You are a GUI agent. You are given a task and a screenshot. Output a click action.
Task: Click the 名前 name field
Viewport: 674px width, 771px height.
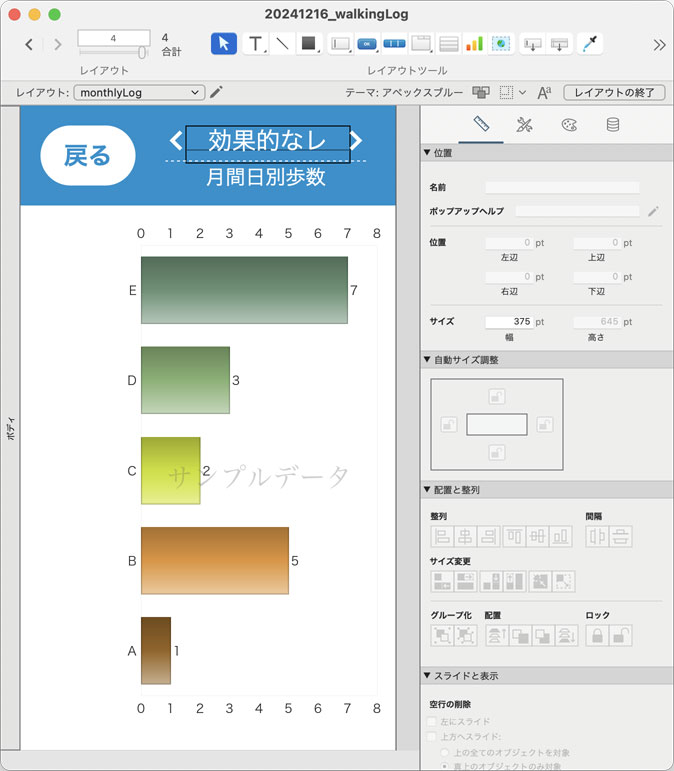[x=562, y=187]
